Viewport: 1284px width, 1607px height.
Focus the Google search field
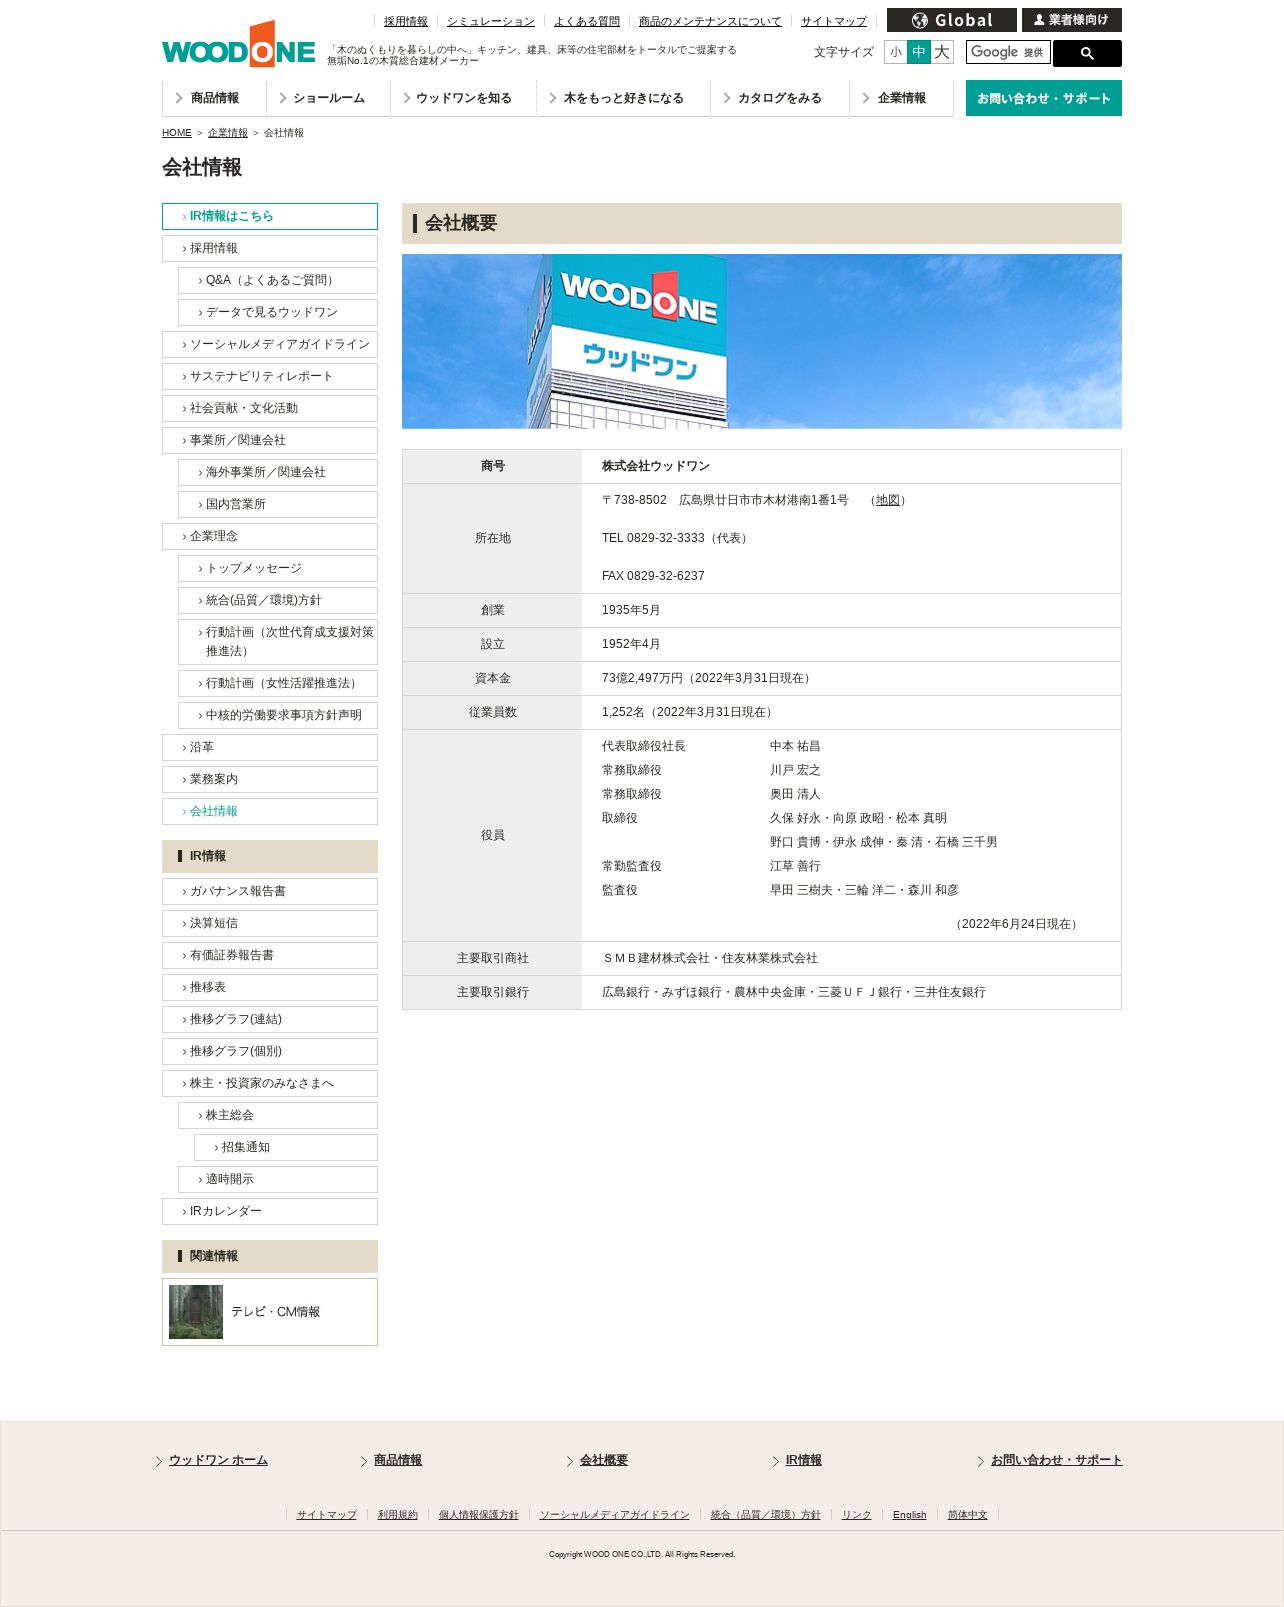point(1008,52)
